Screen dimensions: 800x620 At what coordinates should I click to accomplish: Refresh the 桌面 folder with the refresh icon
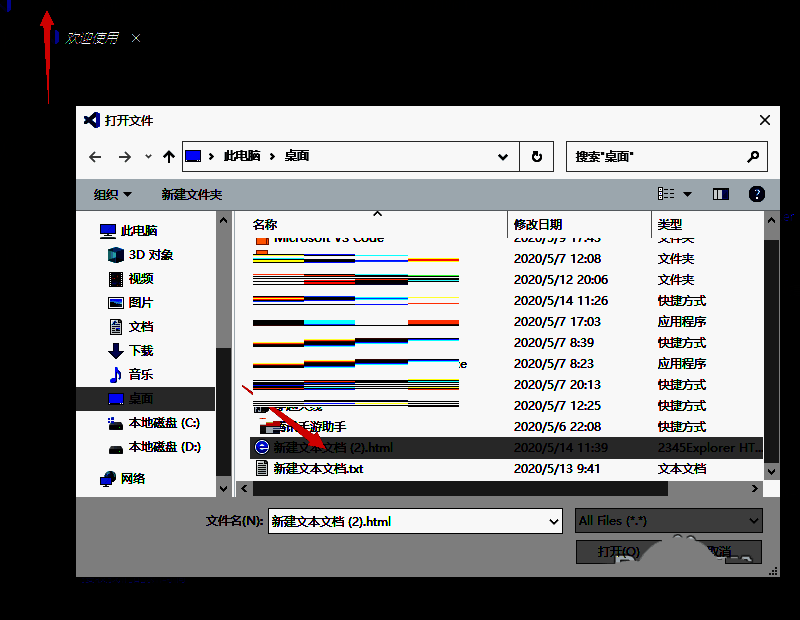(538, 157)
